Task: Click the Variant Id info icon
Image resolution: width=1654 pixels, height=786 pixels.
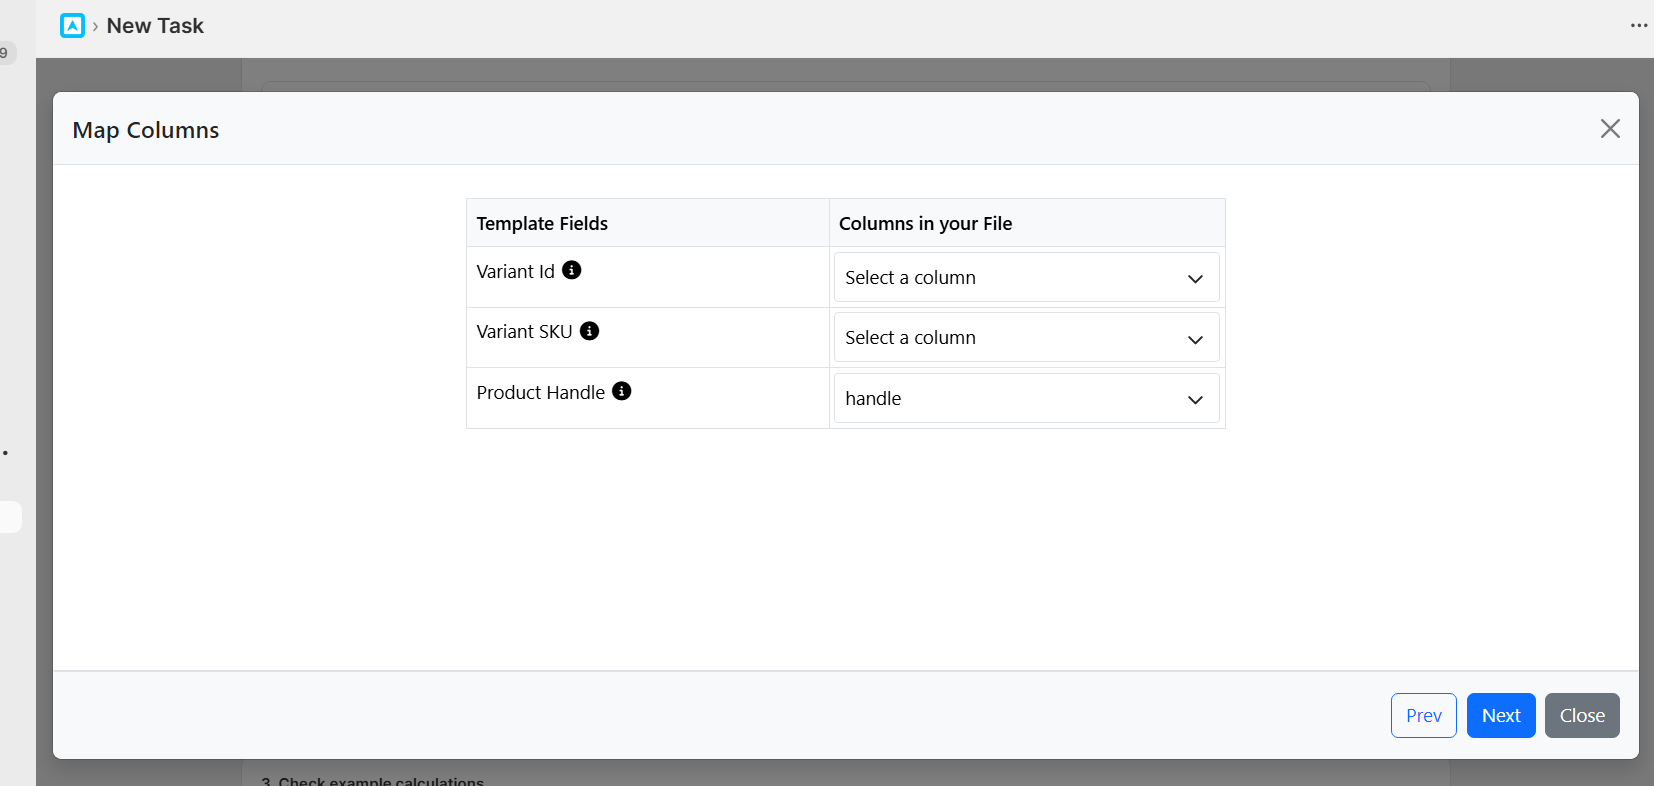Action: click(571, 270)
